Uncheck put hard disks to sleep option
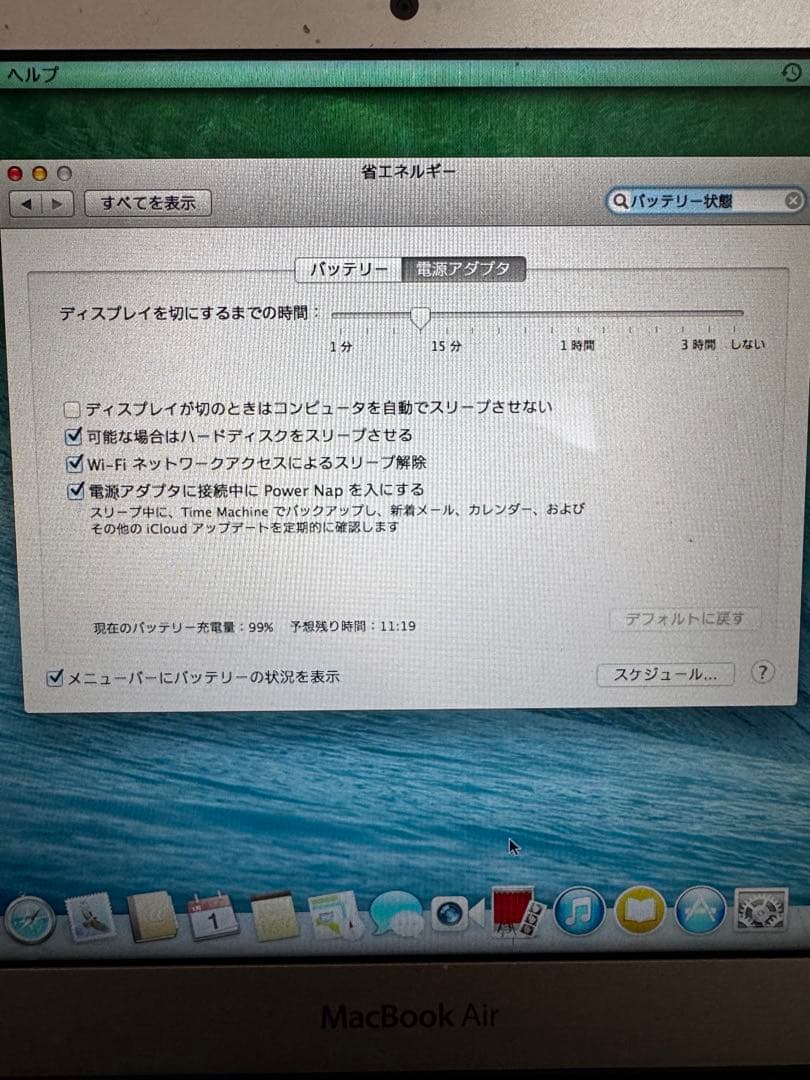This screenshot has height=1080, width=810. [x=73, y=436]
